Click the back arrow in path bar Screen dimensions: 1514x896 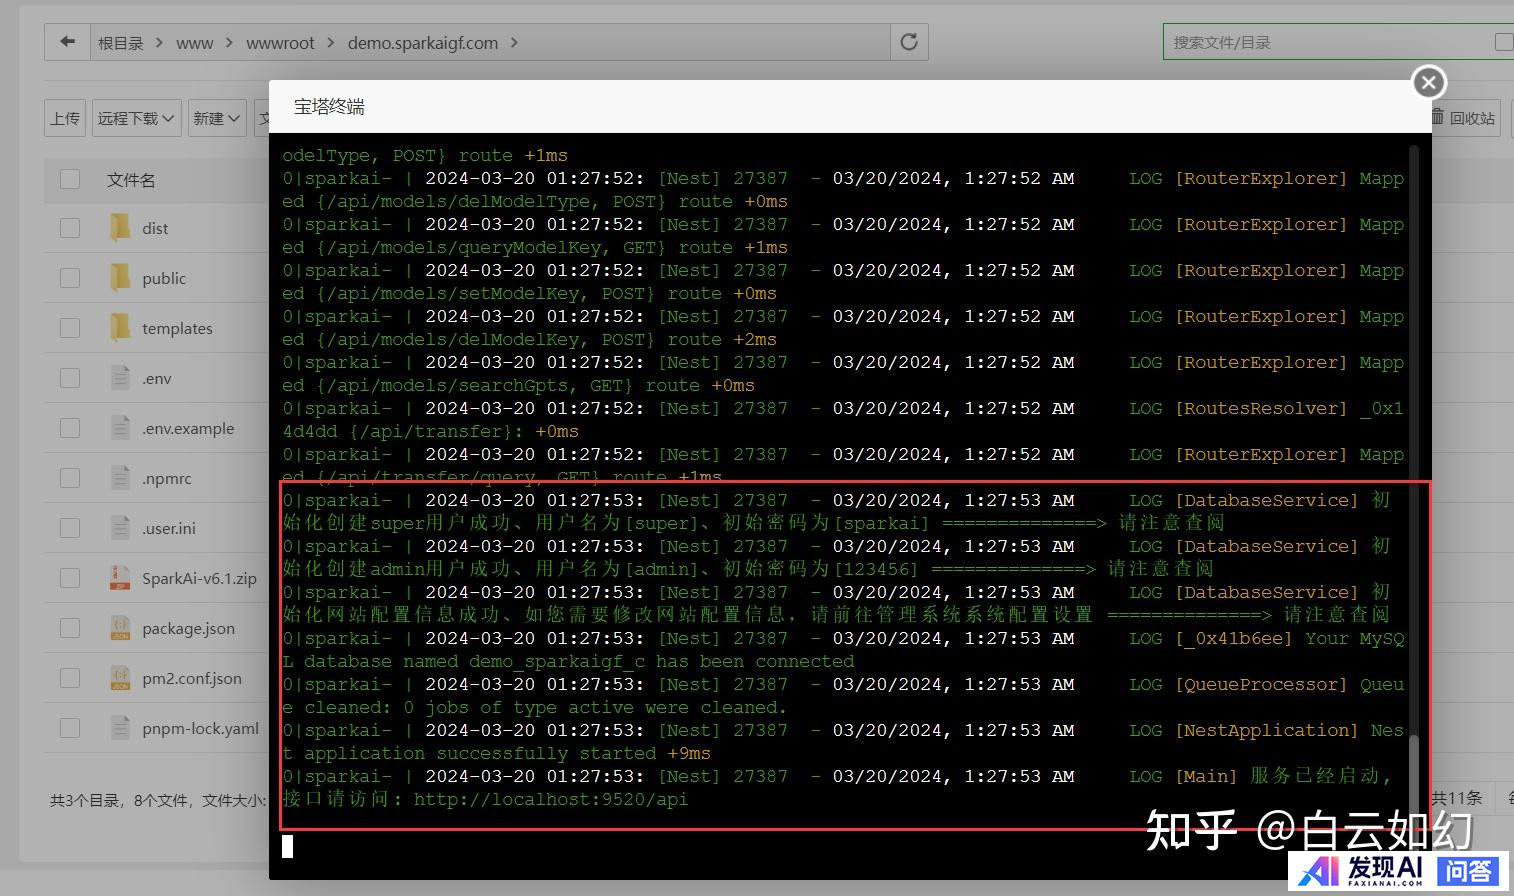(67, 42)
